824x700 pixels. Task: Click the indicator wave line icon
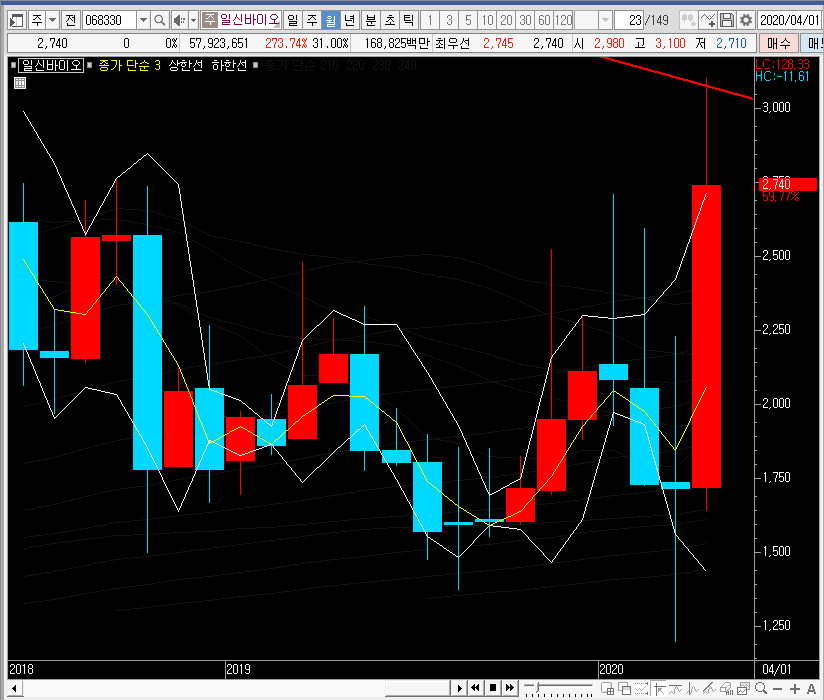675,688
